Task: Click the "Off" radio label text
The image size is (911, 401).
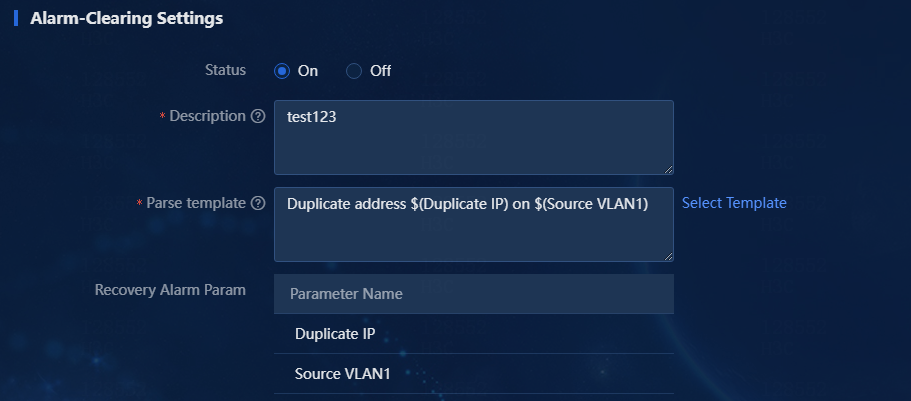Action: click(x=381, y=71)
